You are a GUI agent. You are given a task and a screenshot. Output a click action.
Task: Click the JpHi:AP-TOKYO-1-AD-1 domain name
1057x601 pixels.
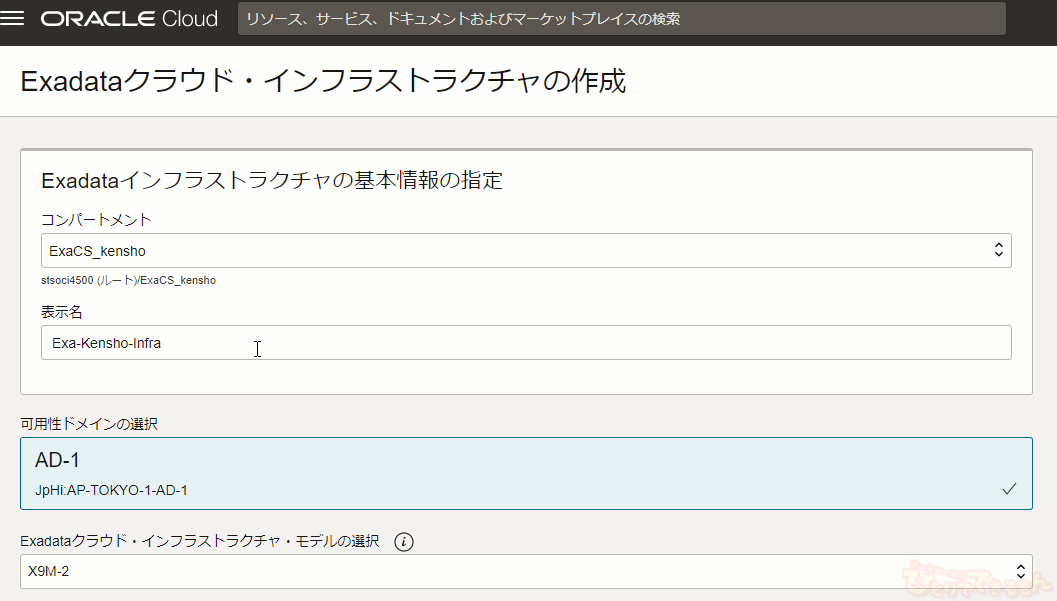111,490
